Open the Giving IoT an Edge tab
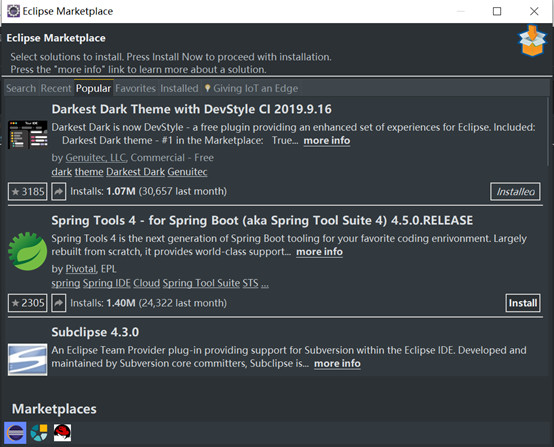 [x=252, y=88]
